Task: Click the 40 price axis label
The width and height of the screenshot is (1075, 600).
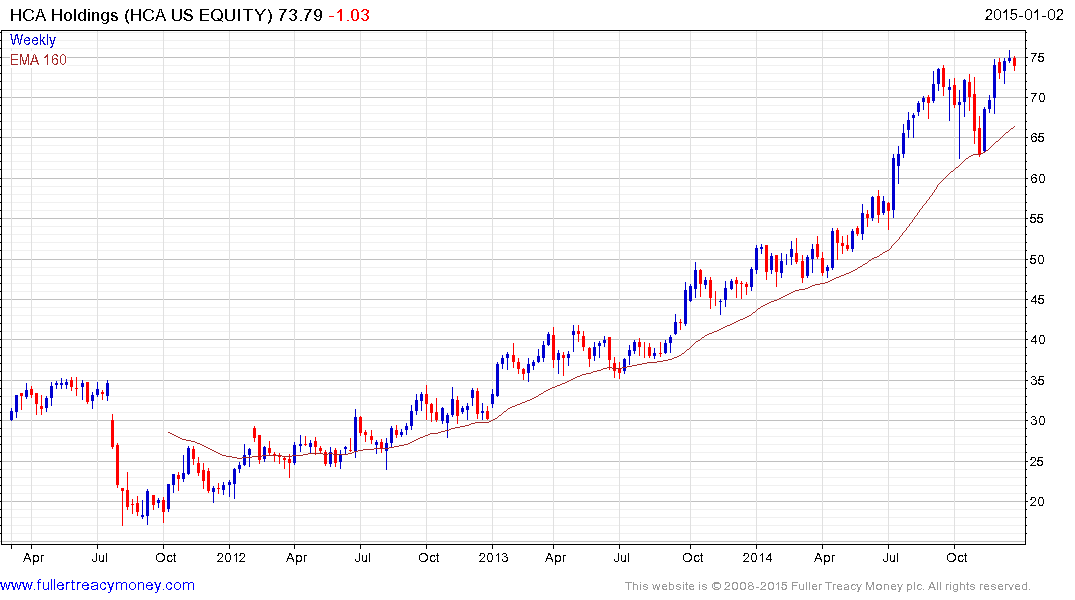Action: (x=1037, y=340)
